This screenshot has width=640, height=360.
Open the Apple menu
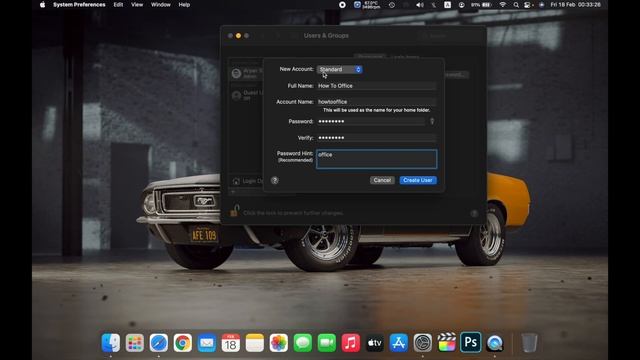coord(42,4)
